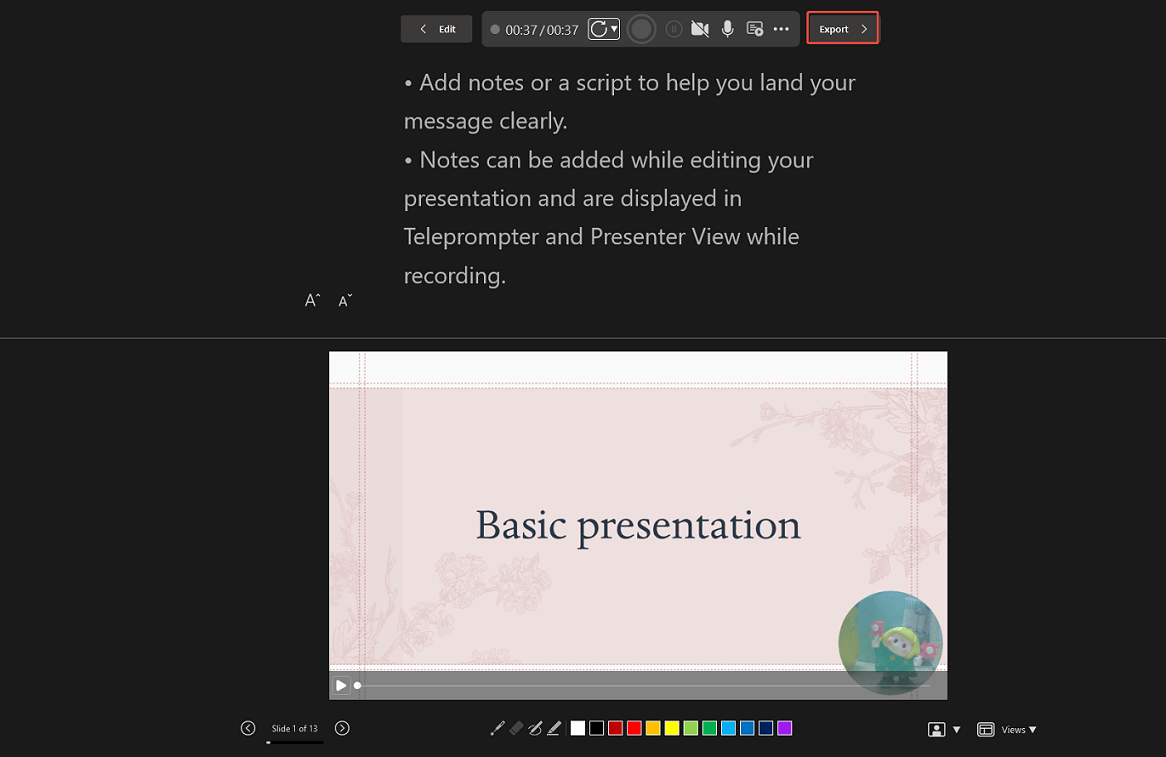
Task: Click the Edit button
Action: (436, 29)
